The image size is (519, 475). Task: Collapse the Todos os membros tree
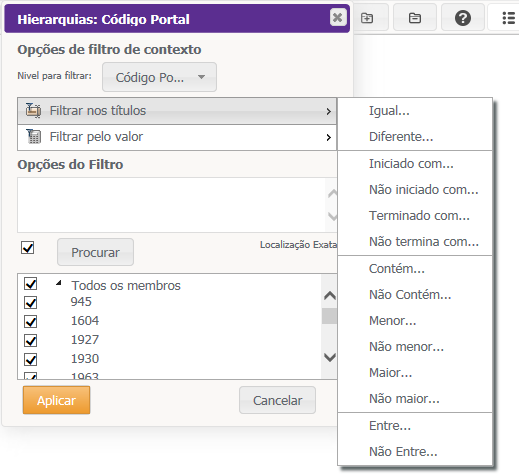[x=59, y=283]
